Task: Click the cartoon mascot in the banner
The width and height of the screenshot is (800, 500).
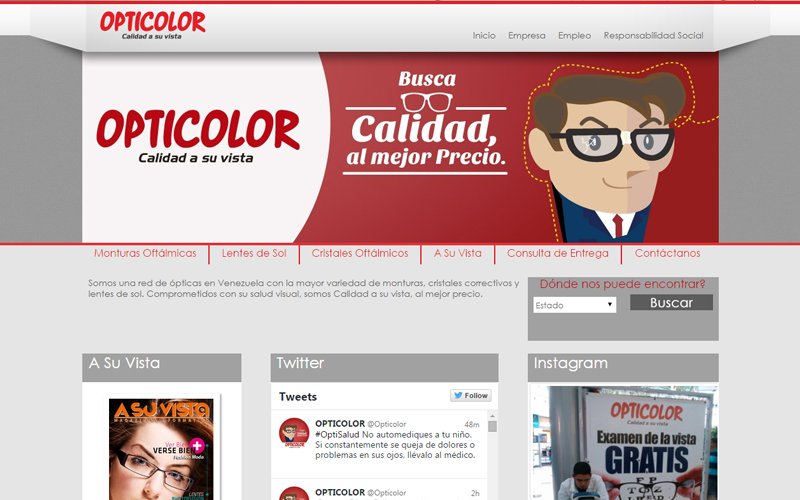Action: pos(612,156)
